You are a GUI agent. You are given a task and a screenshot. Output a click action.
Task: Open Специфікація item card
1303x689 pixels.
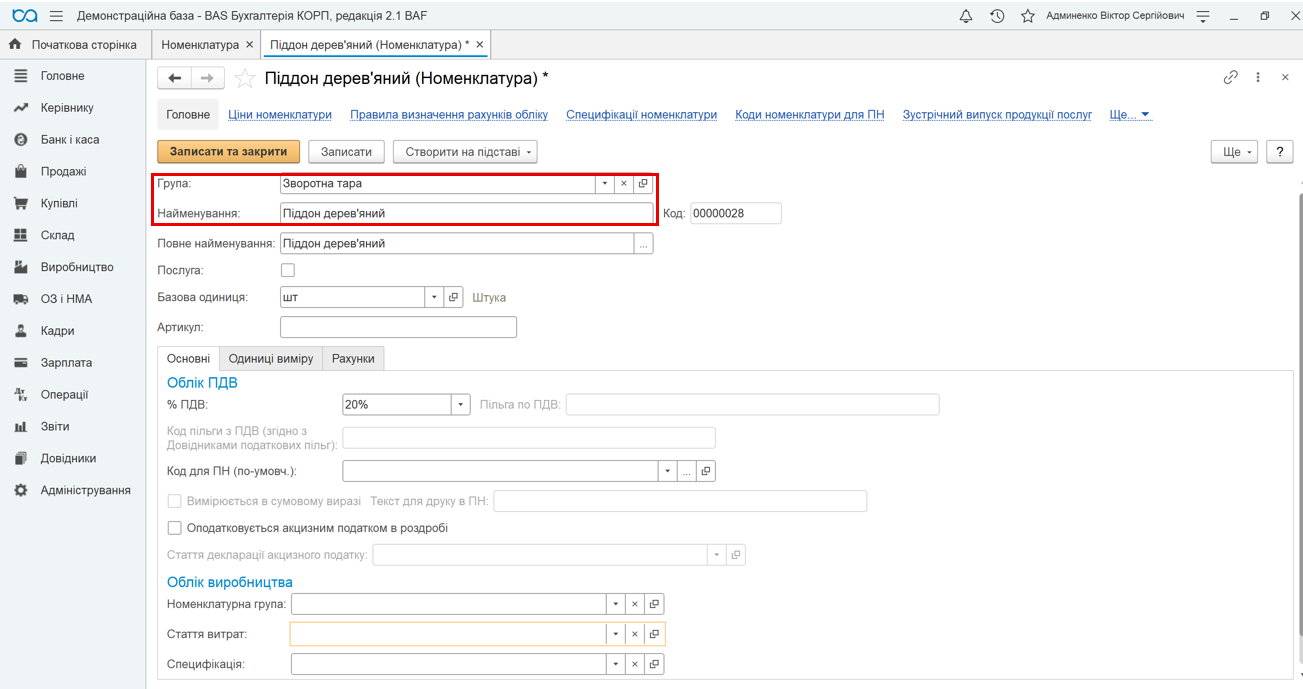[x=654, y=664]
